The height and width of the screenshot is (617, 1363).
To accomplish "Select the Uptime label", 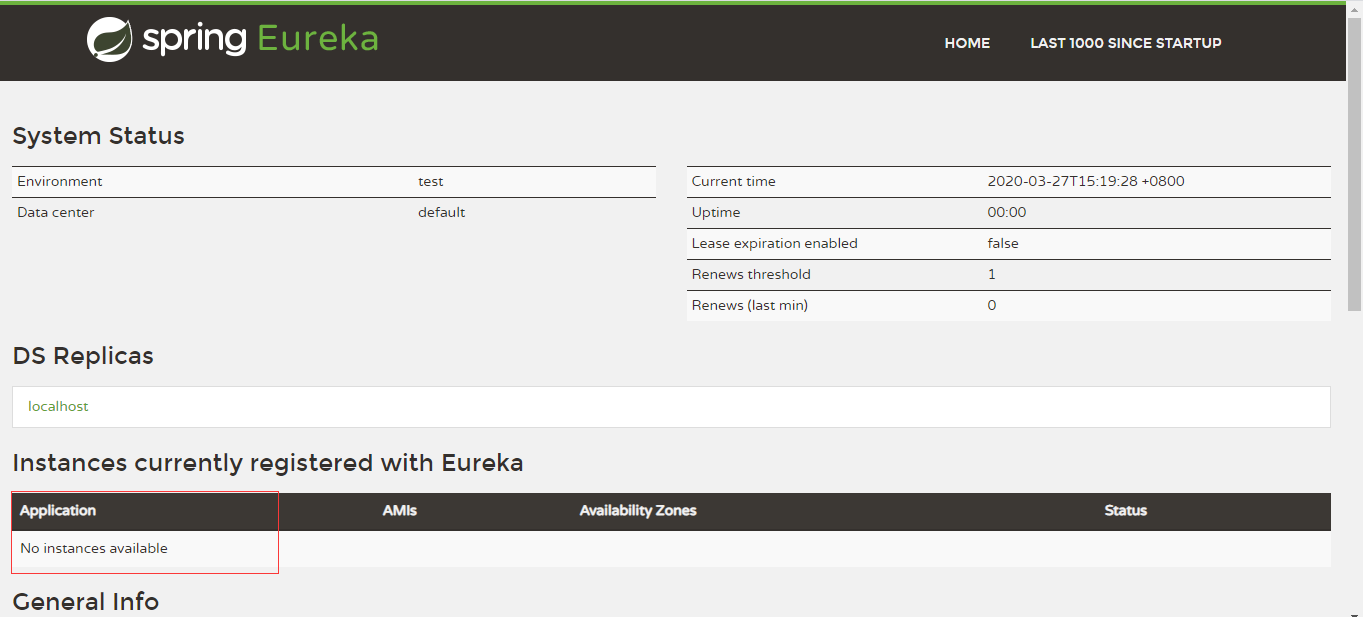I will (716, 212).
